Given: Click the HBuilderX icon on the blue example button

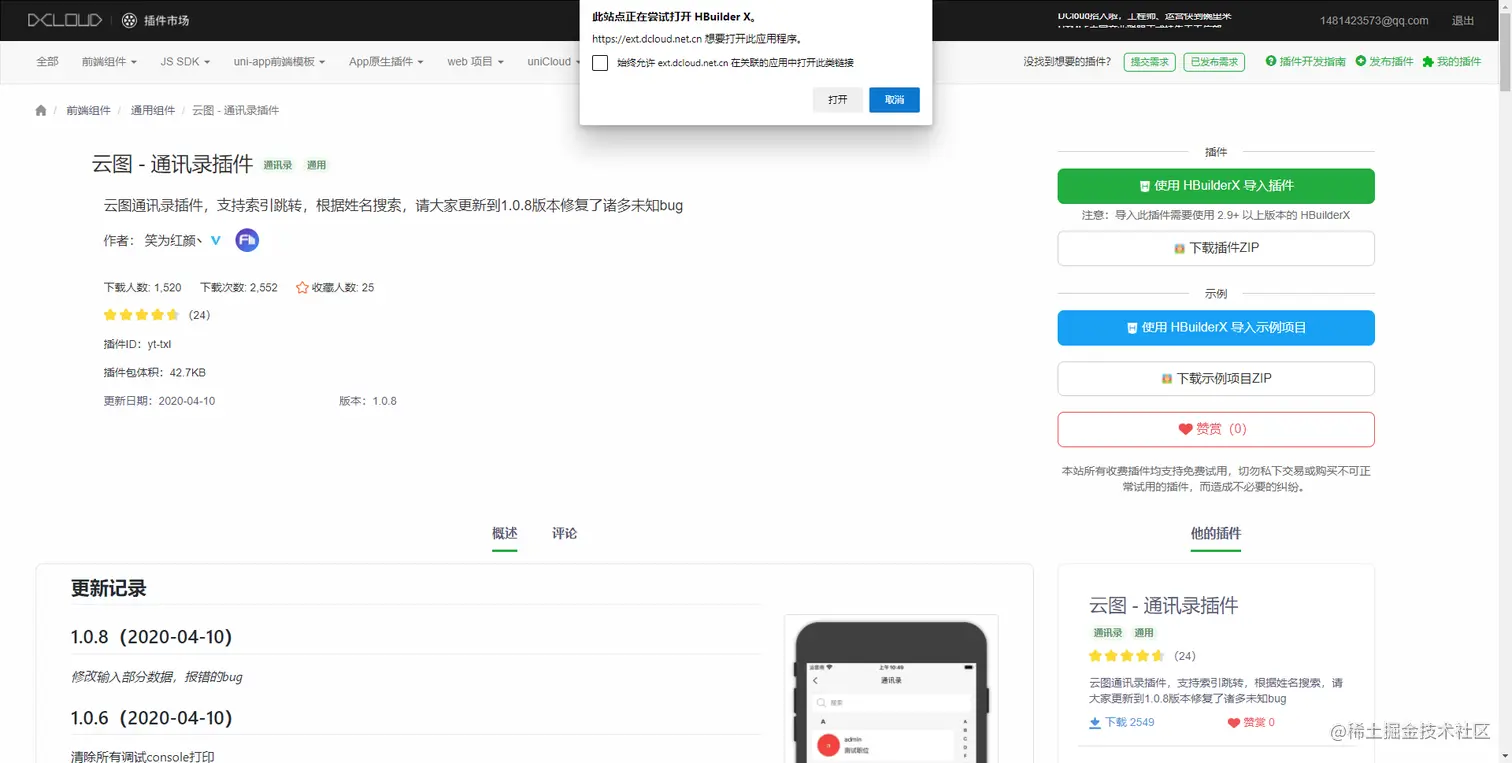Looking at the screenshot, I should click(x=1132, y=328).
